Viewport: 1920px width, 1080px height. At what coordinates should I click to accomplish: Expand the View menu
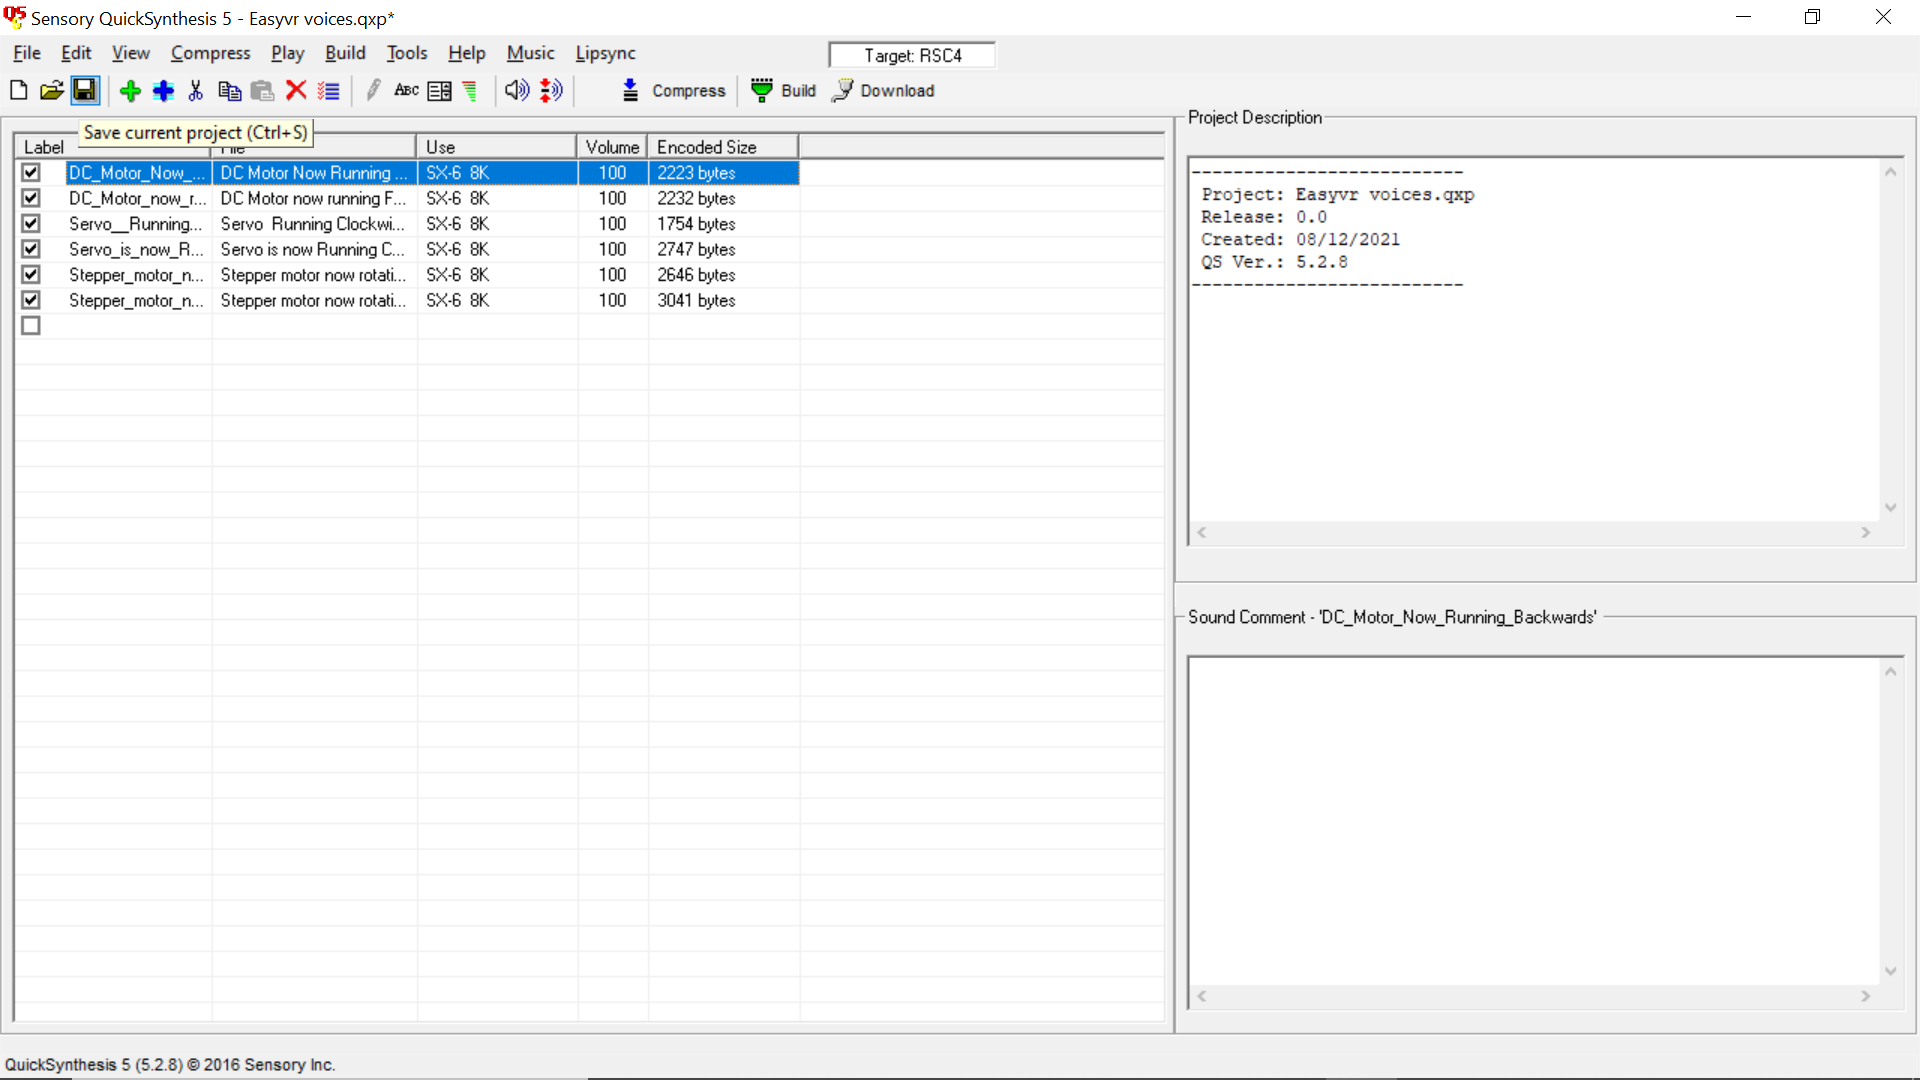[x=131, y=53]
